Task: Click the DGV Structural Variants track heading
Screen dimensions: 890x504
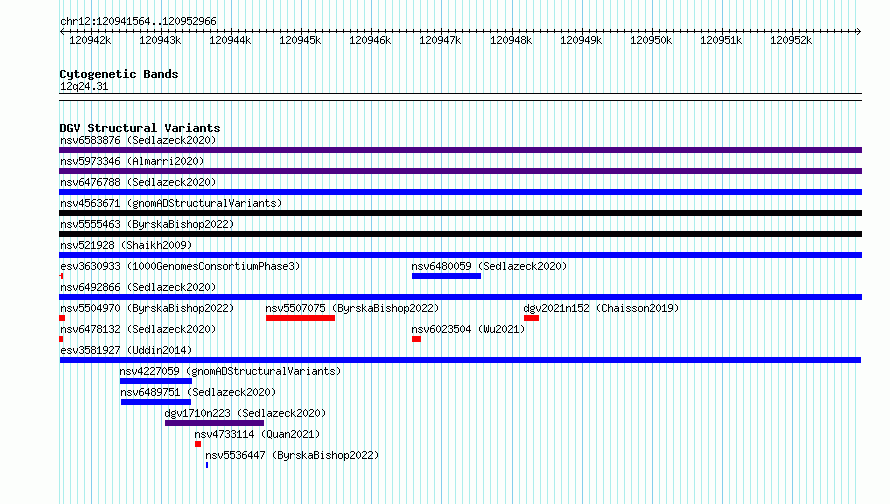Action: coord(140,128)
